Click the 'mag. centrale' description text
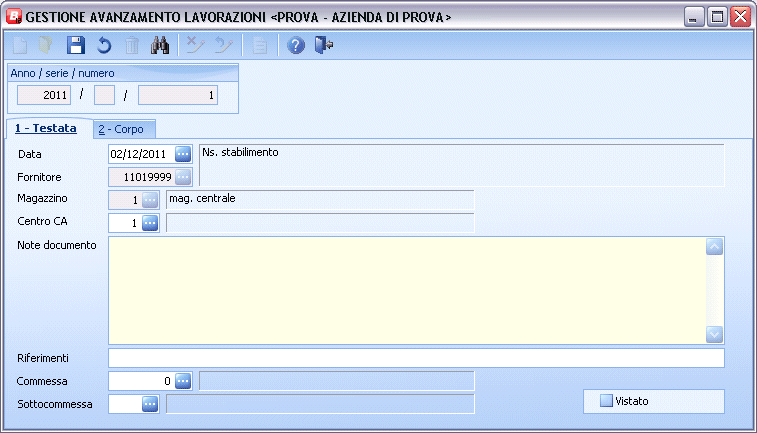The width and height of the screenshot is (757, 433). 202,198
